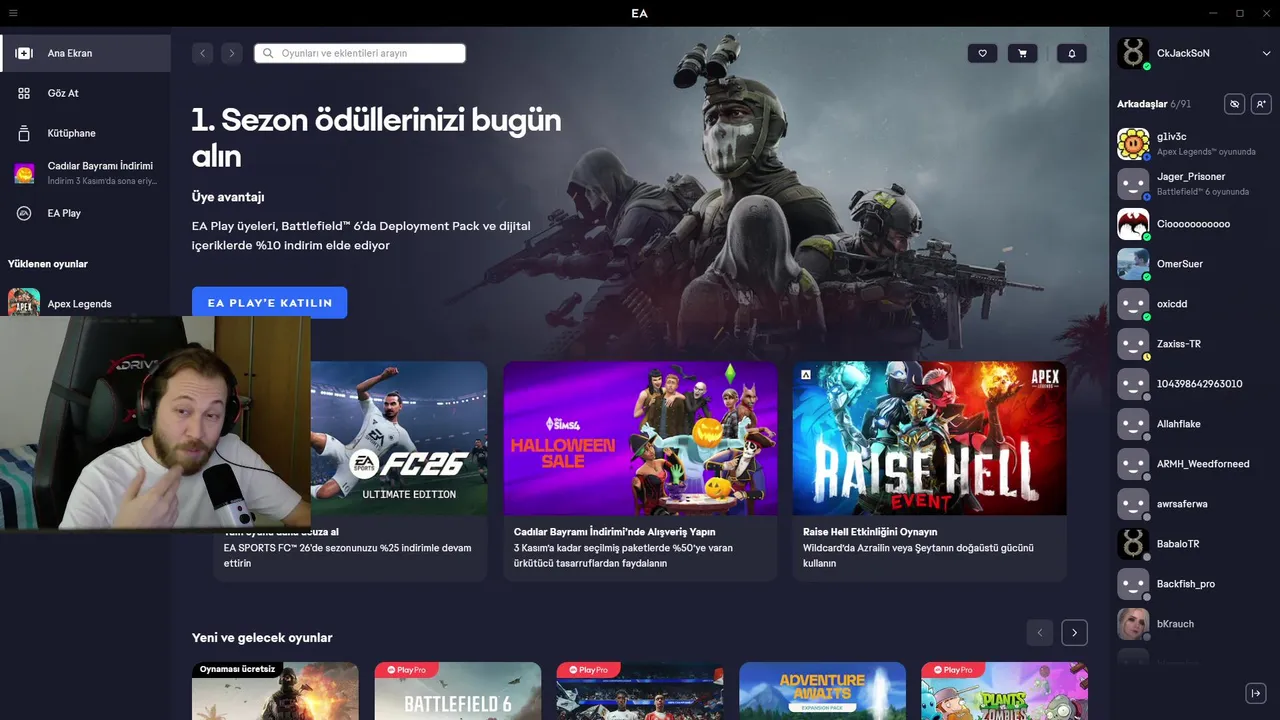Expand CkJackSoN account dropdown
The width and height of the screenshot is (1280, 720).
pyautogui.click(x=1267, y=53)
